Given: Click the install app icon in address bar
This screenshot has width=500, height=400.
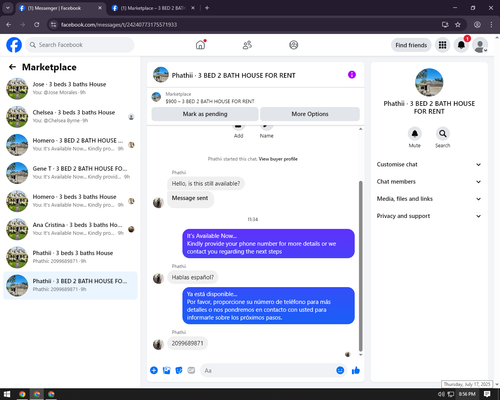Looking at the screenshot, I should tap(445, 25).
